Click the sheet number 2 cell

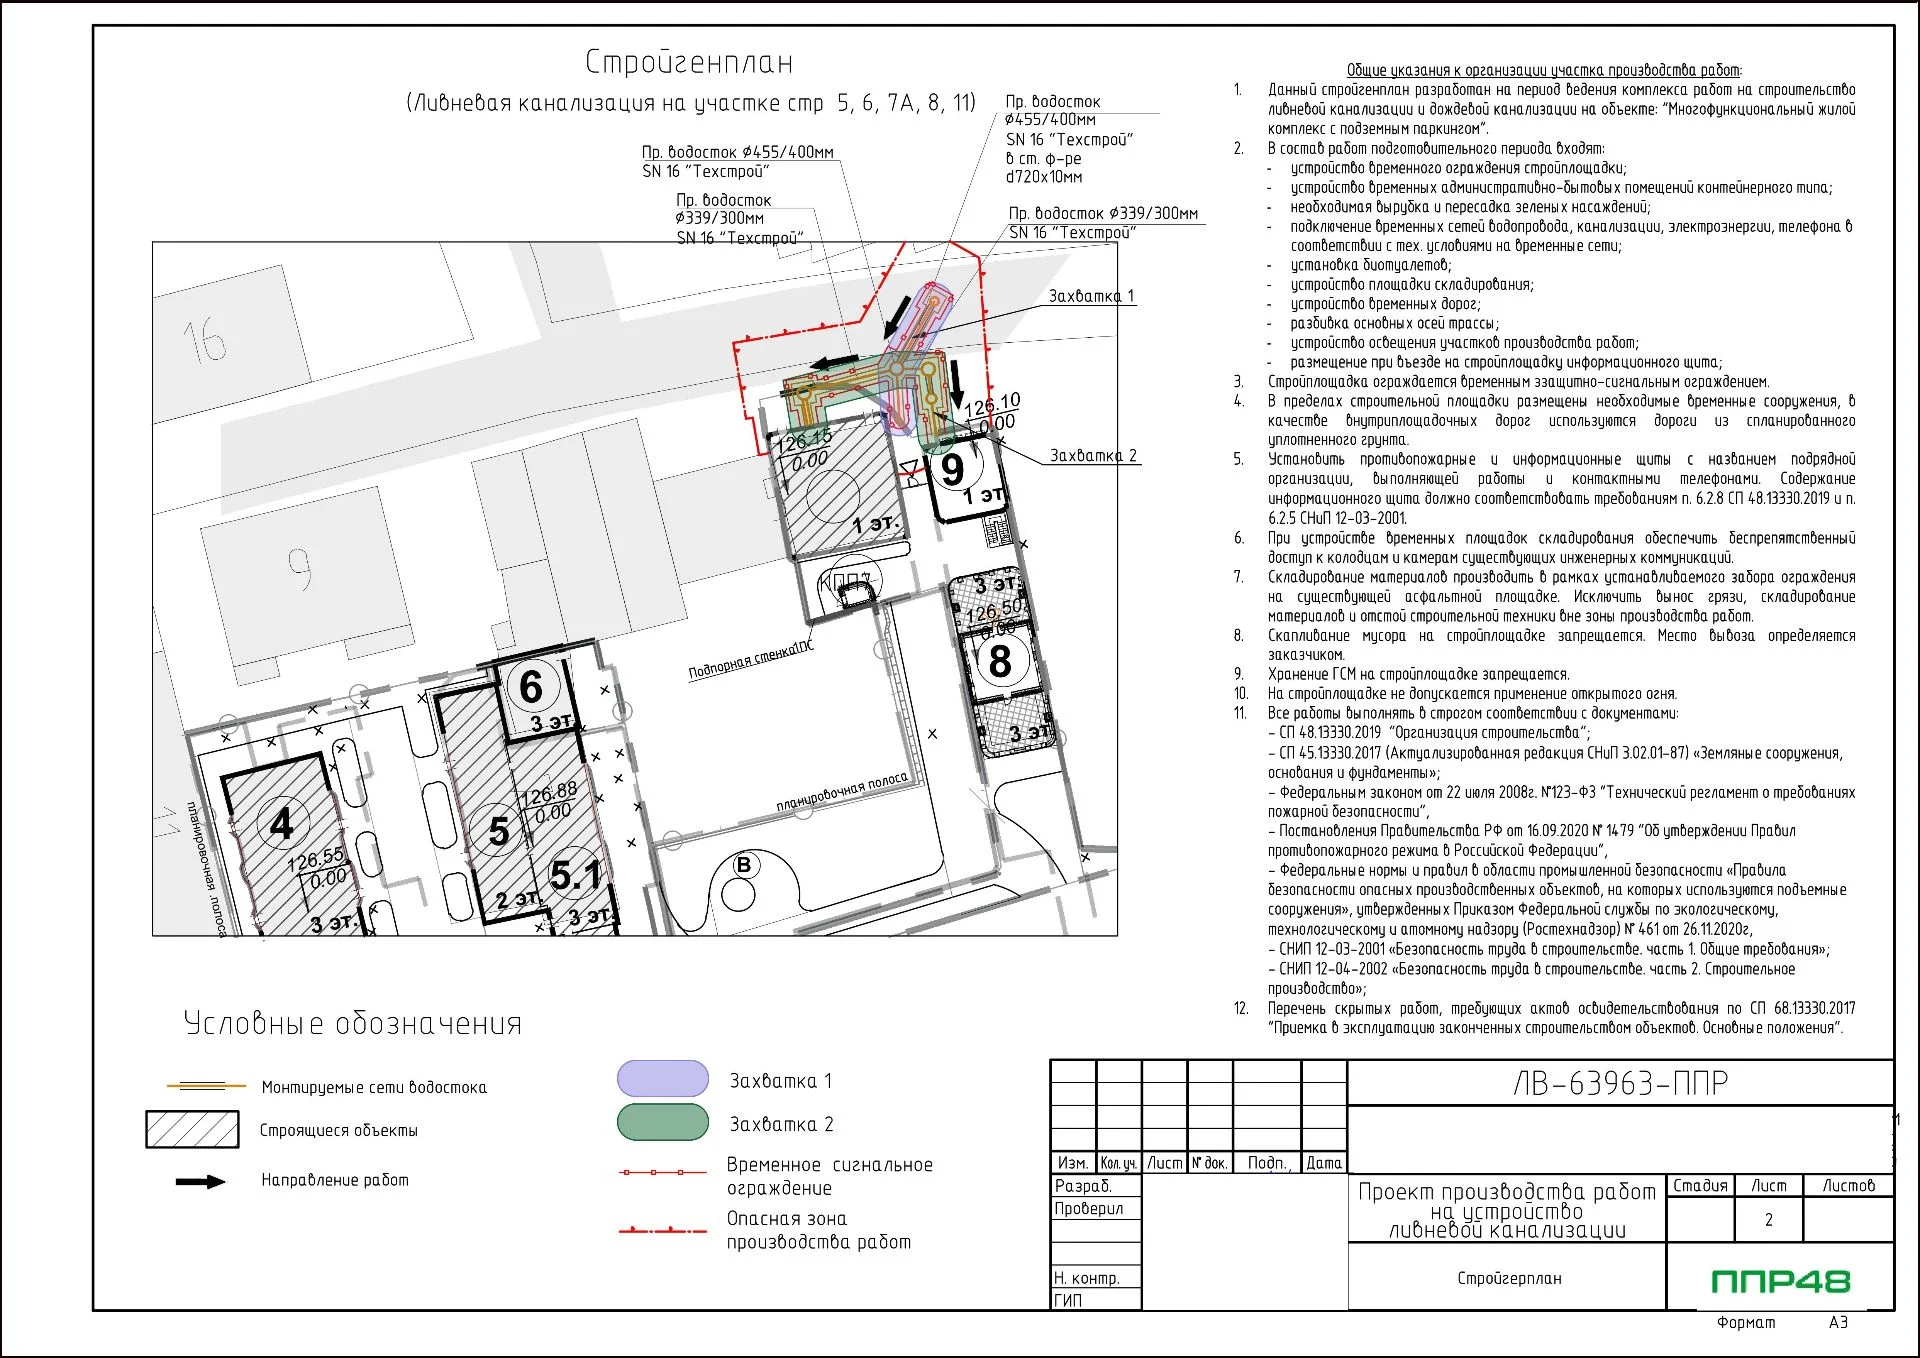click(1768, 1220)
